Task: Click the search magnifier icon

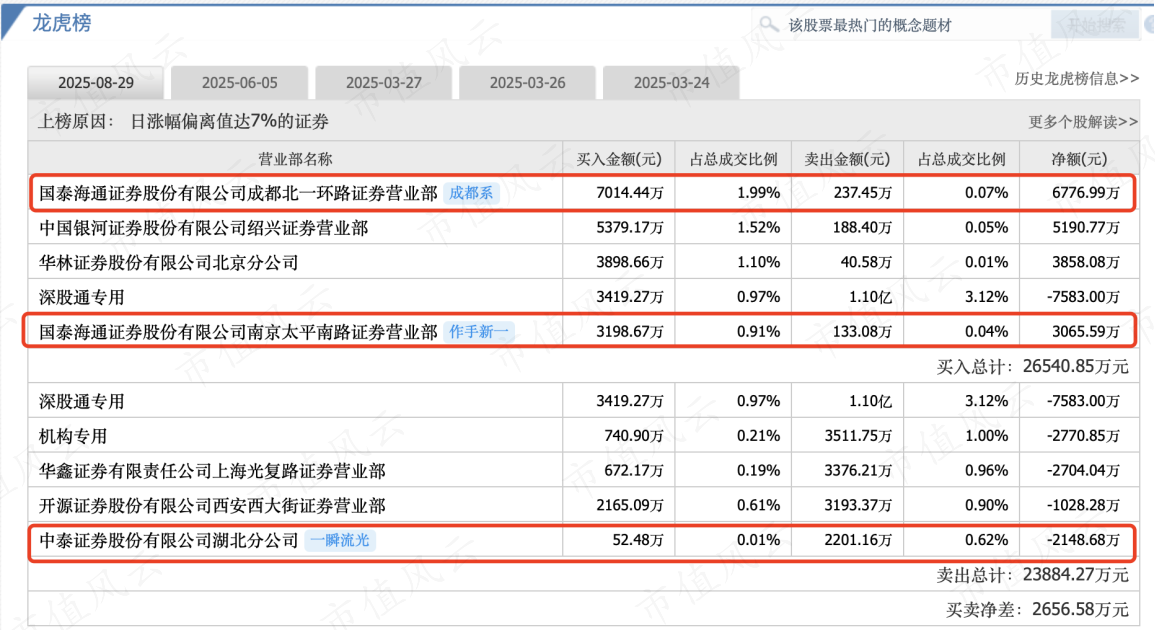Action: click(769, 24)
